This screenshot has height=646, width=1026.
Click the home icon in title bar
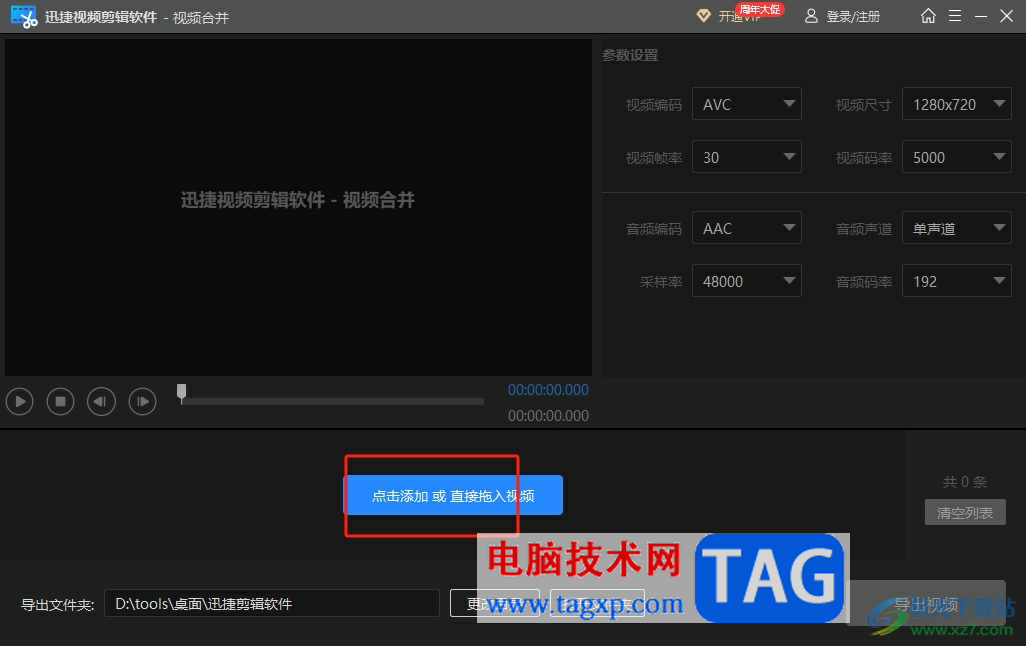tap(928, 16)
